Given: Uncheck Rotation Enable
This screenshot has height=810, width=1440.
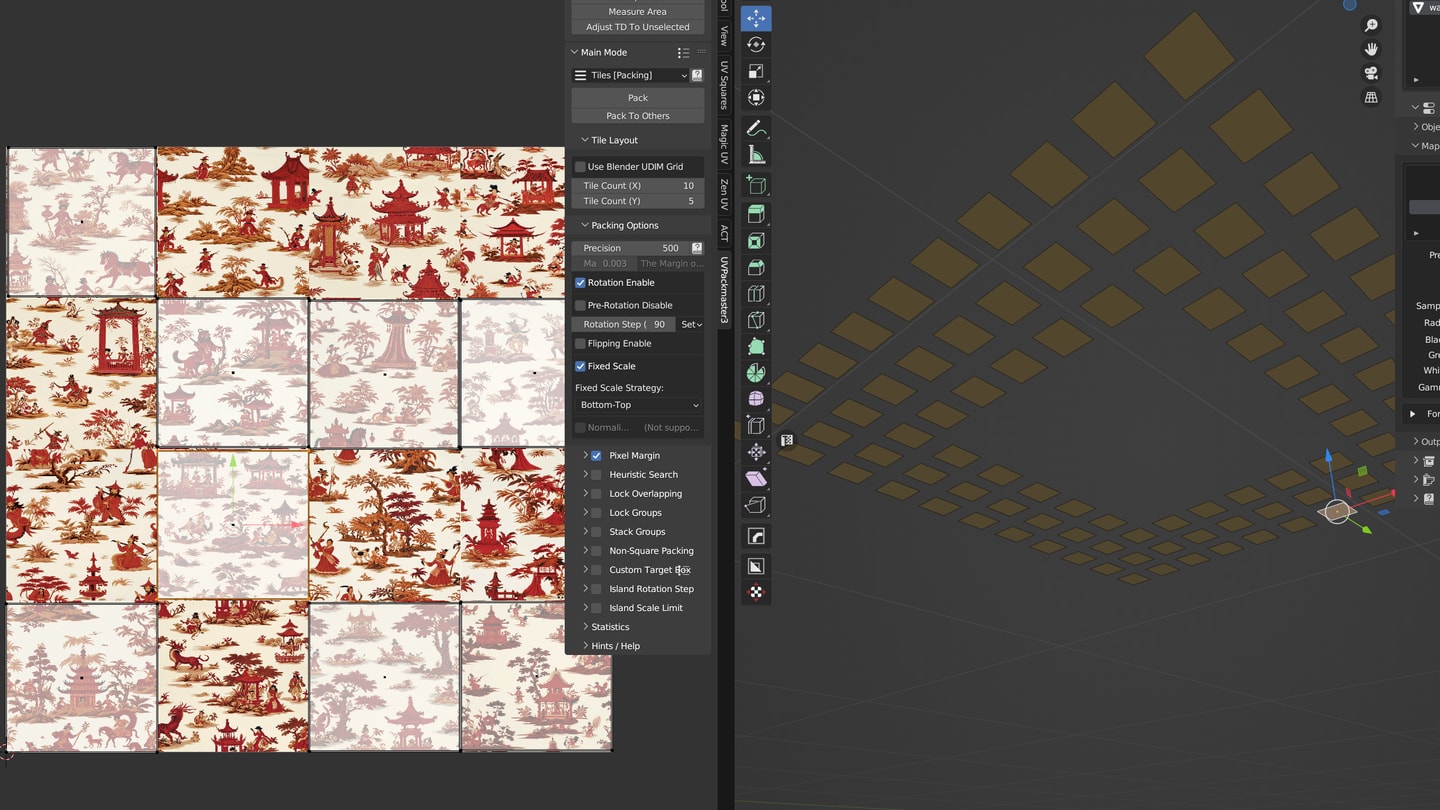Looking at the screenshot, I should 580,283.
